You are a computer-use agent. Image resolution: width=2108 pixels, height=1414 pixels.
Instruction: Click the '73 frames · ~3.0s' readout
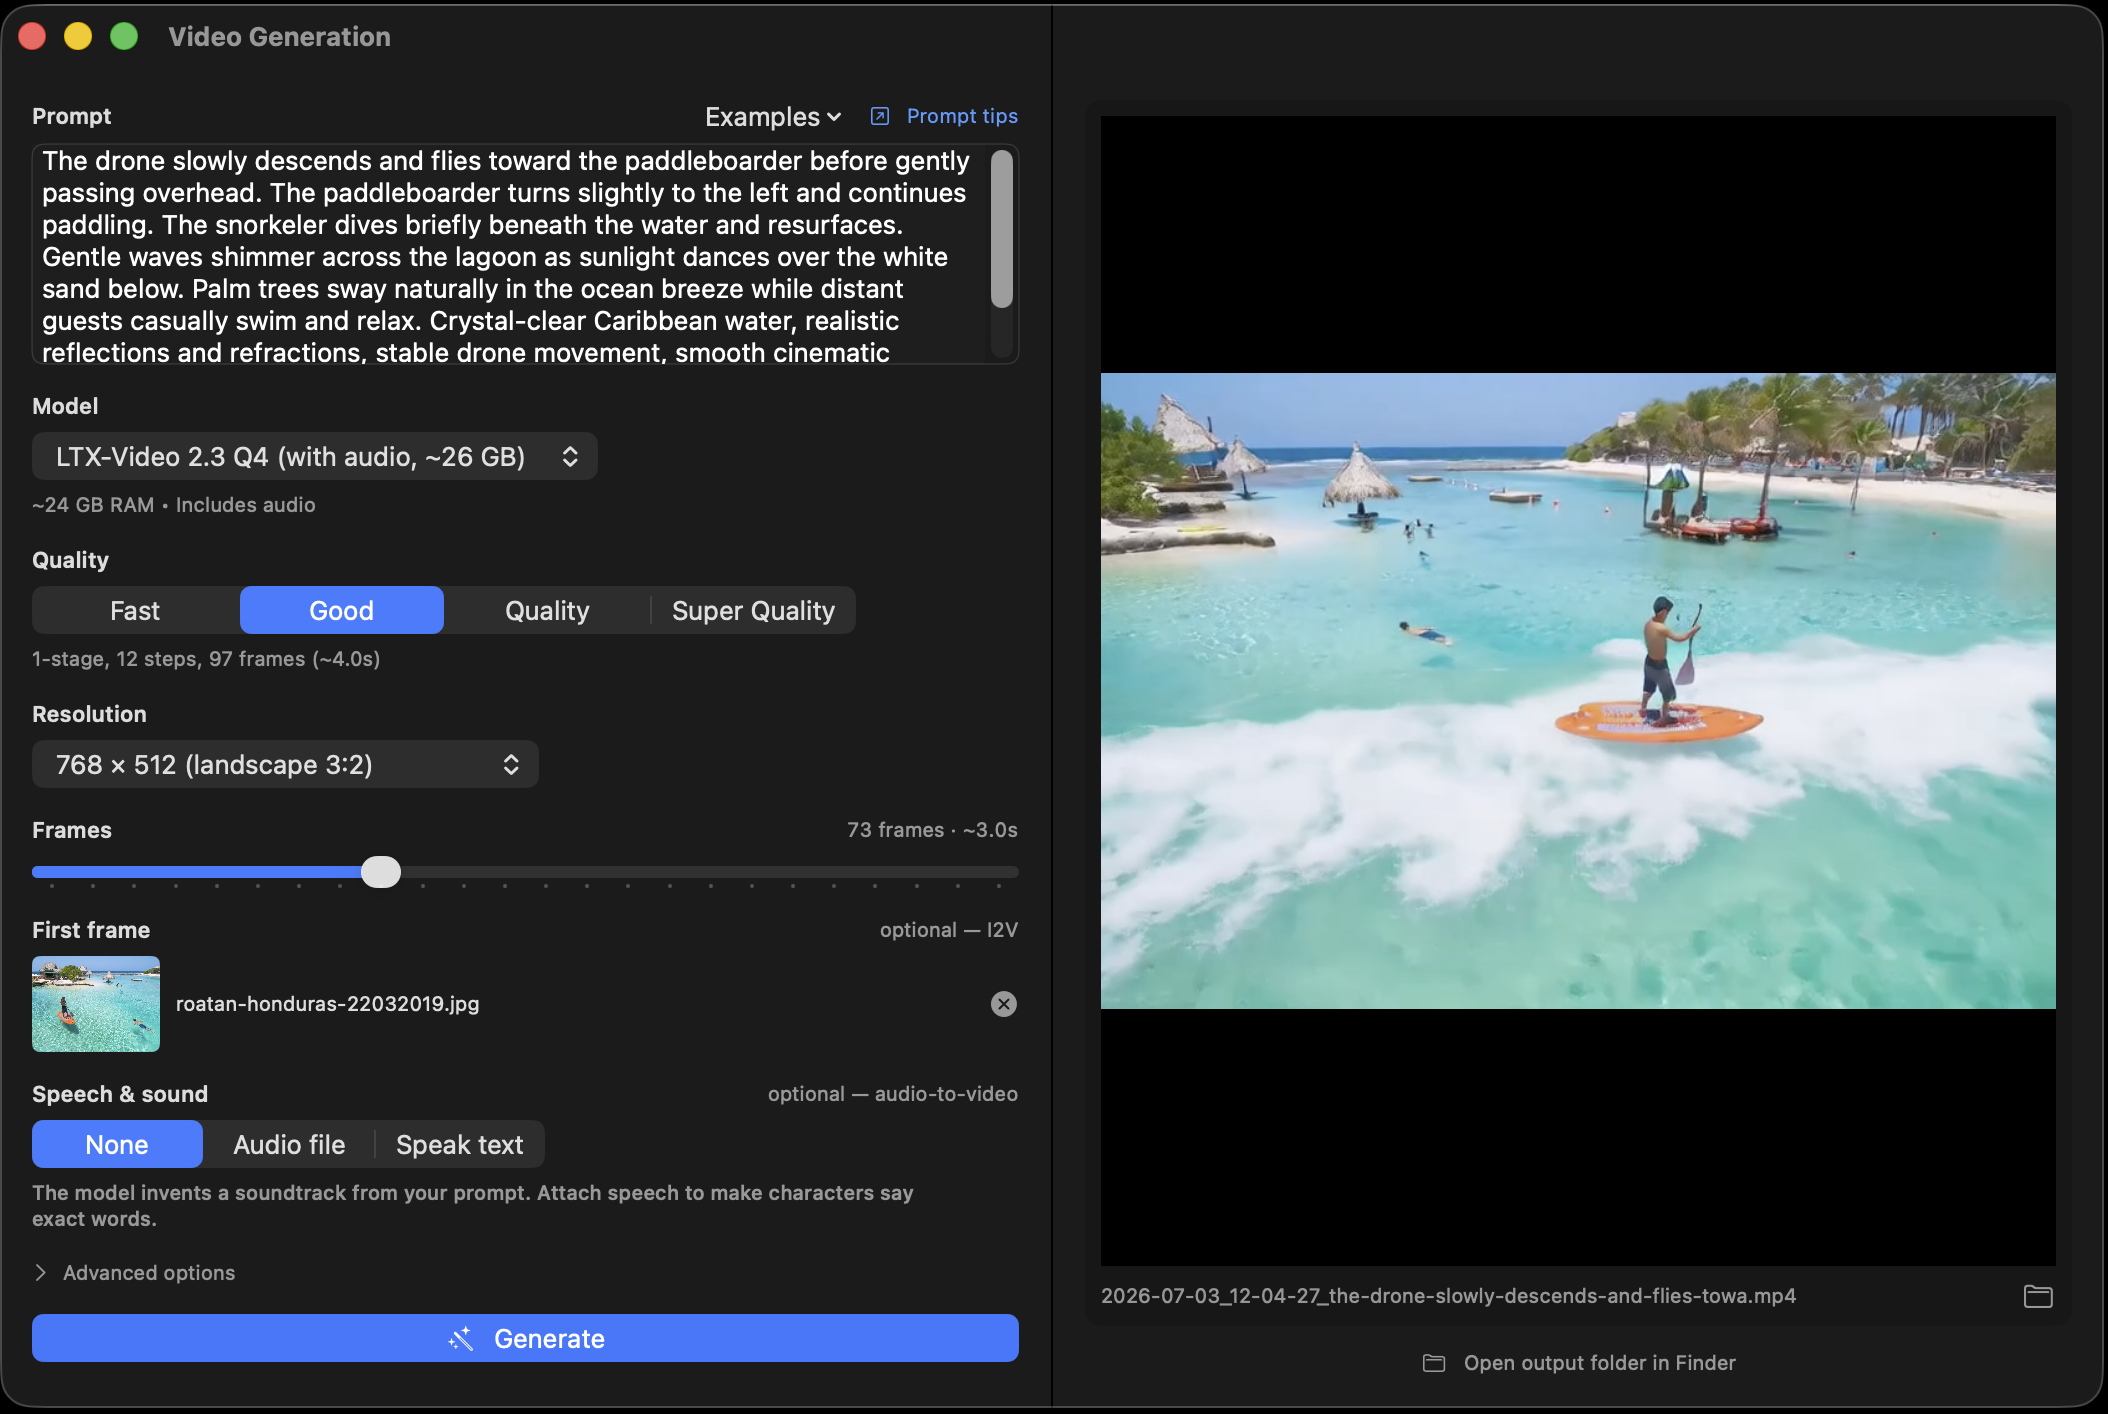pos(932,830)
